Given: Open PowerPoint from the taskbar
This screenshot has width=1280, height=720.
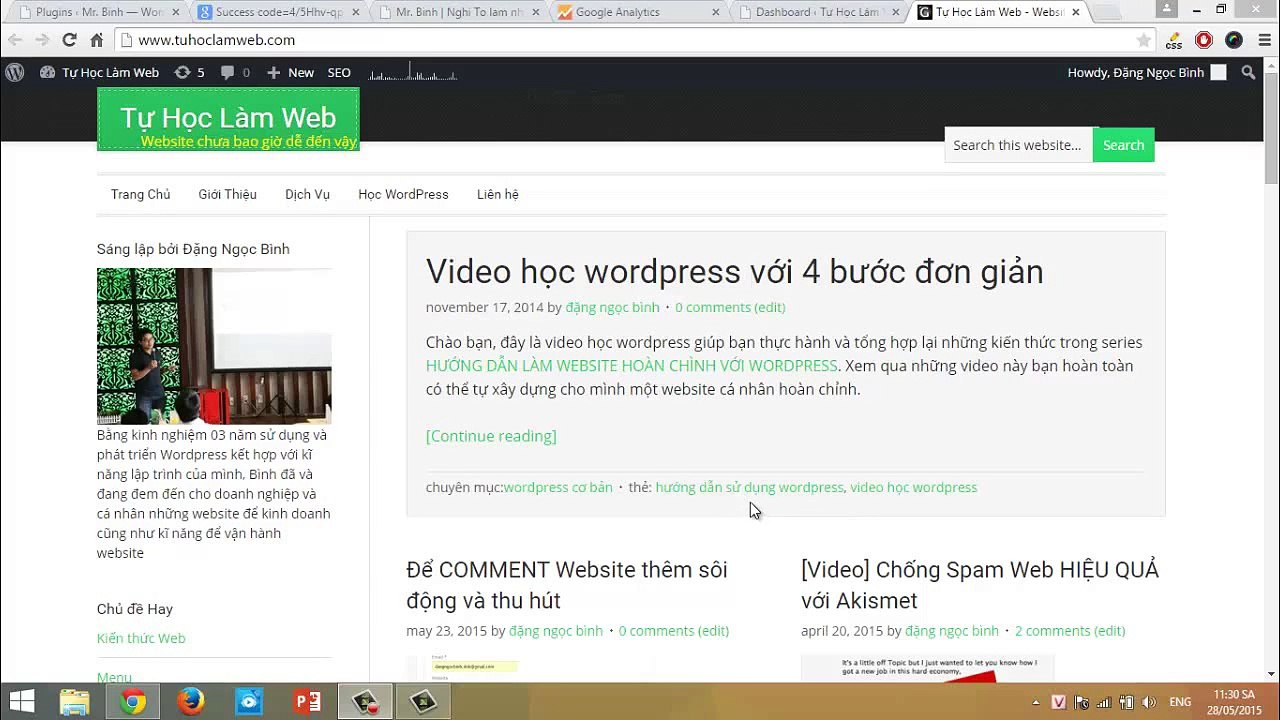Looking at the screenshot, I should click(x=307, y=702).
